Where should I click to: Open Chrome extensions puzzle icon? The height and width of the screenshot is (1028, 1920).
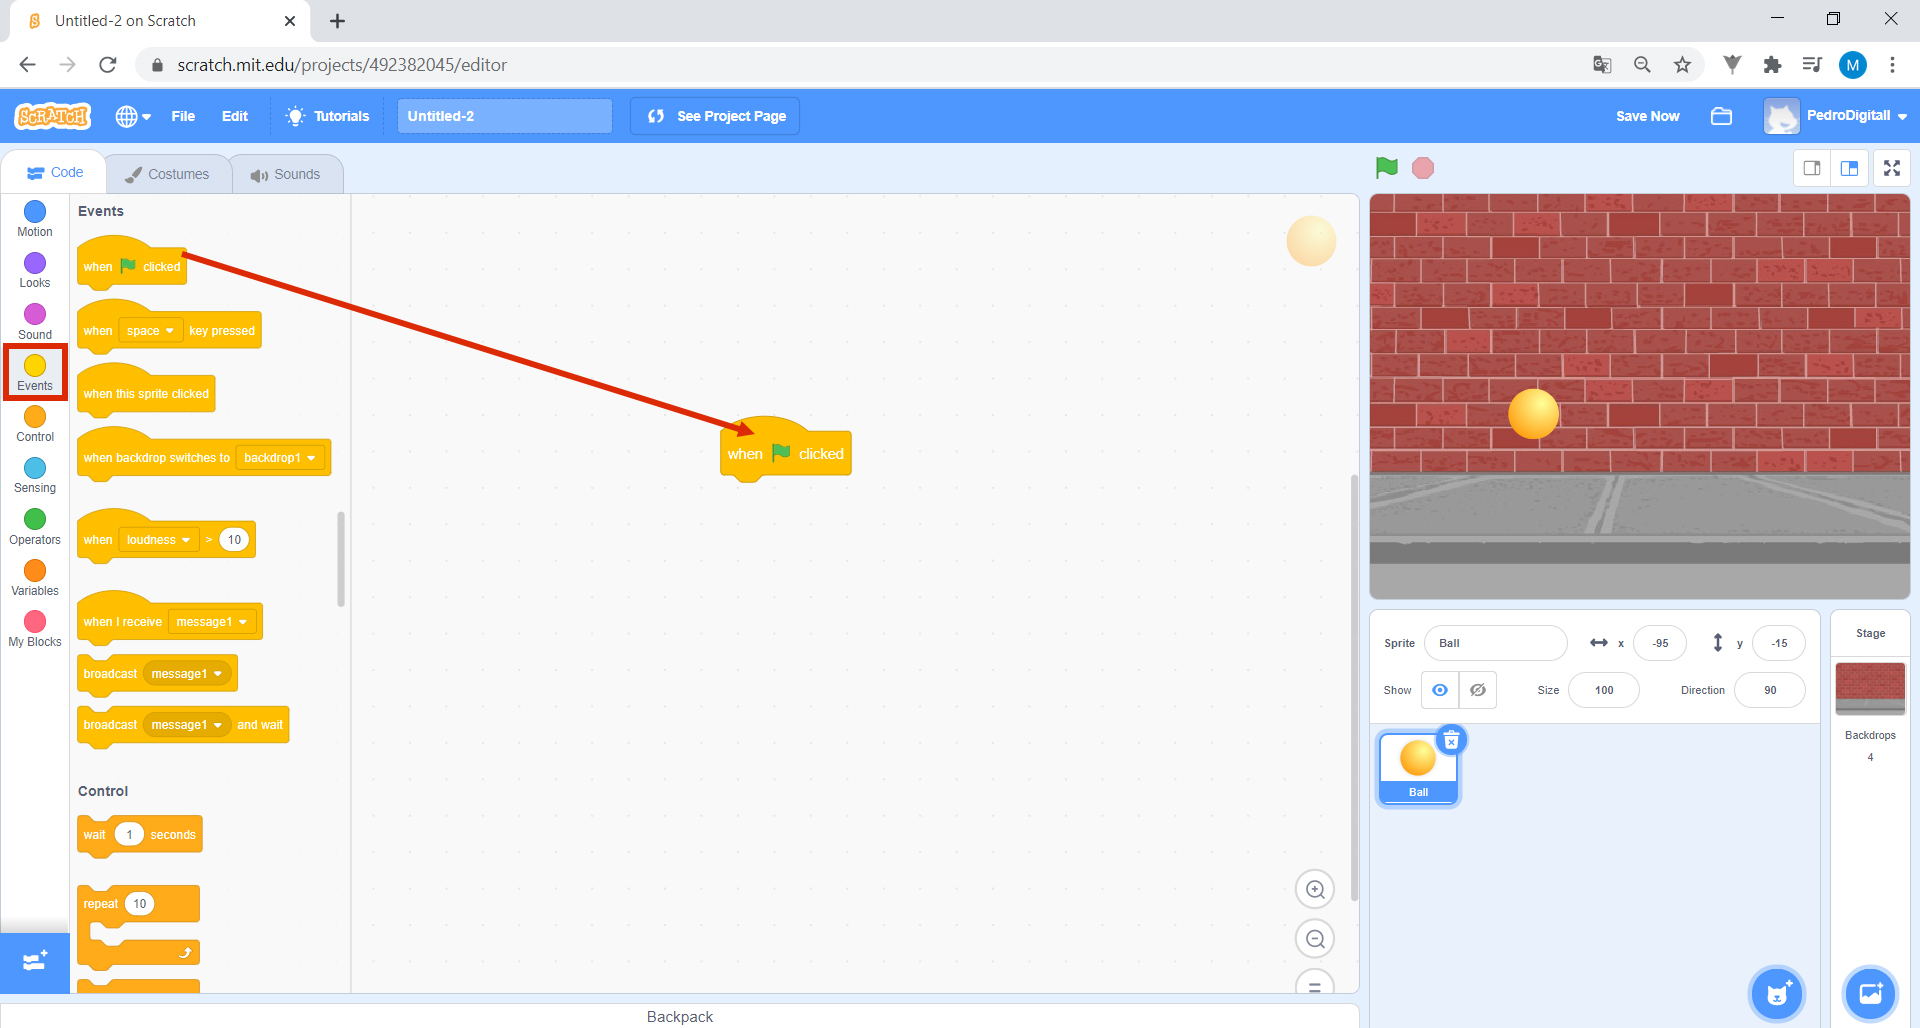[1772, 65]
